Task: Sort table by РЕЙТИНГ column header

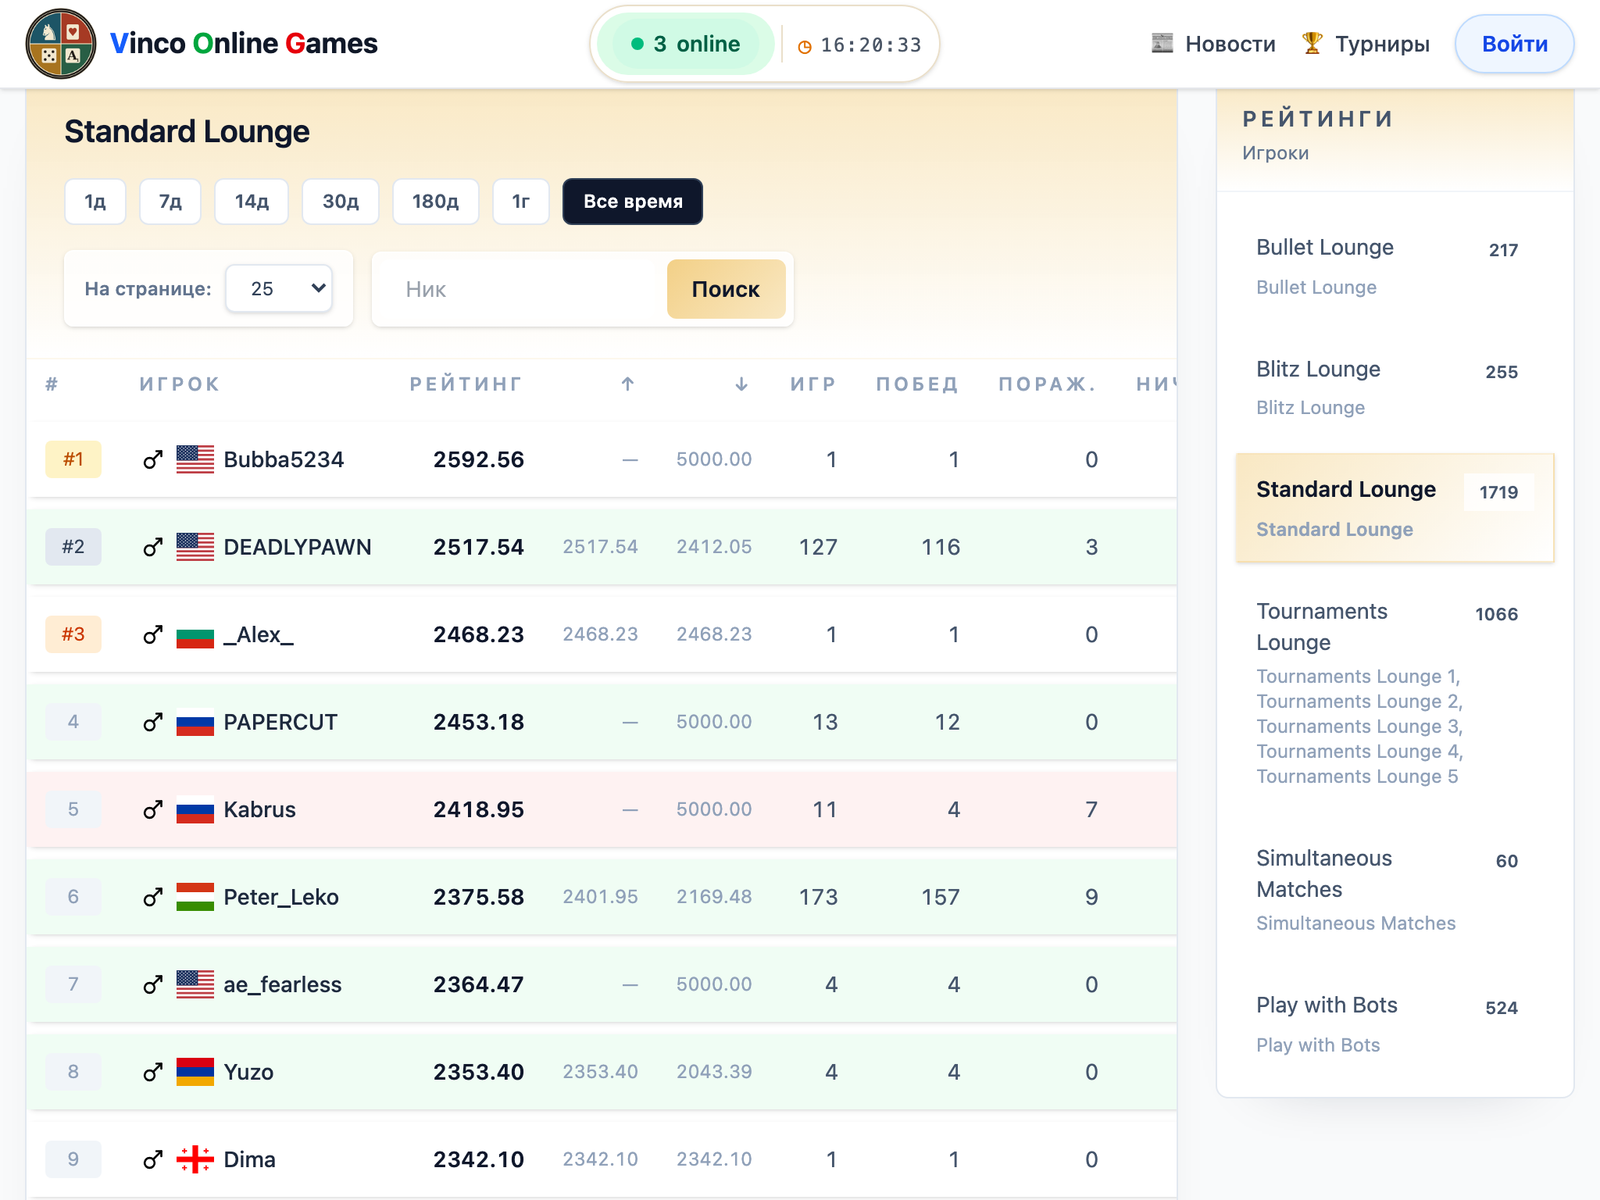Action: pyautogui.click(x=466, y=384)
